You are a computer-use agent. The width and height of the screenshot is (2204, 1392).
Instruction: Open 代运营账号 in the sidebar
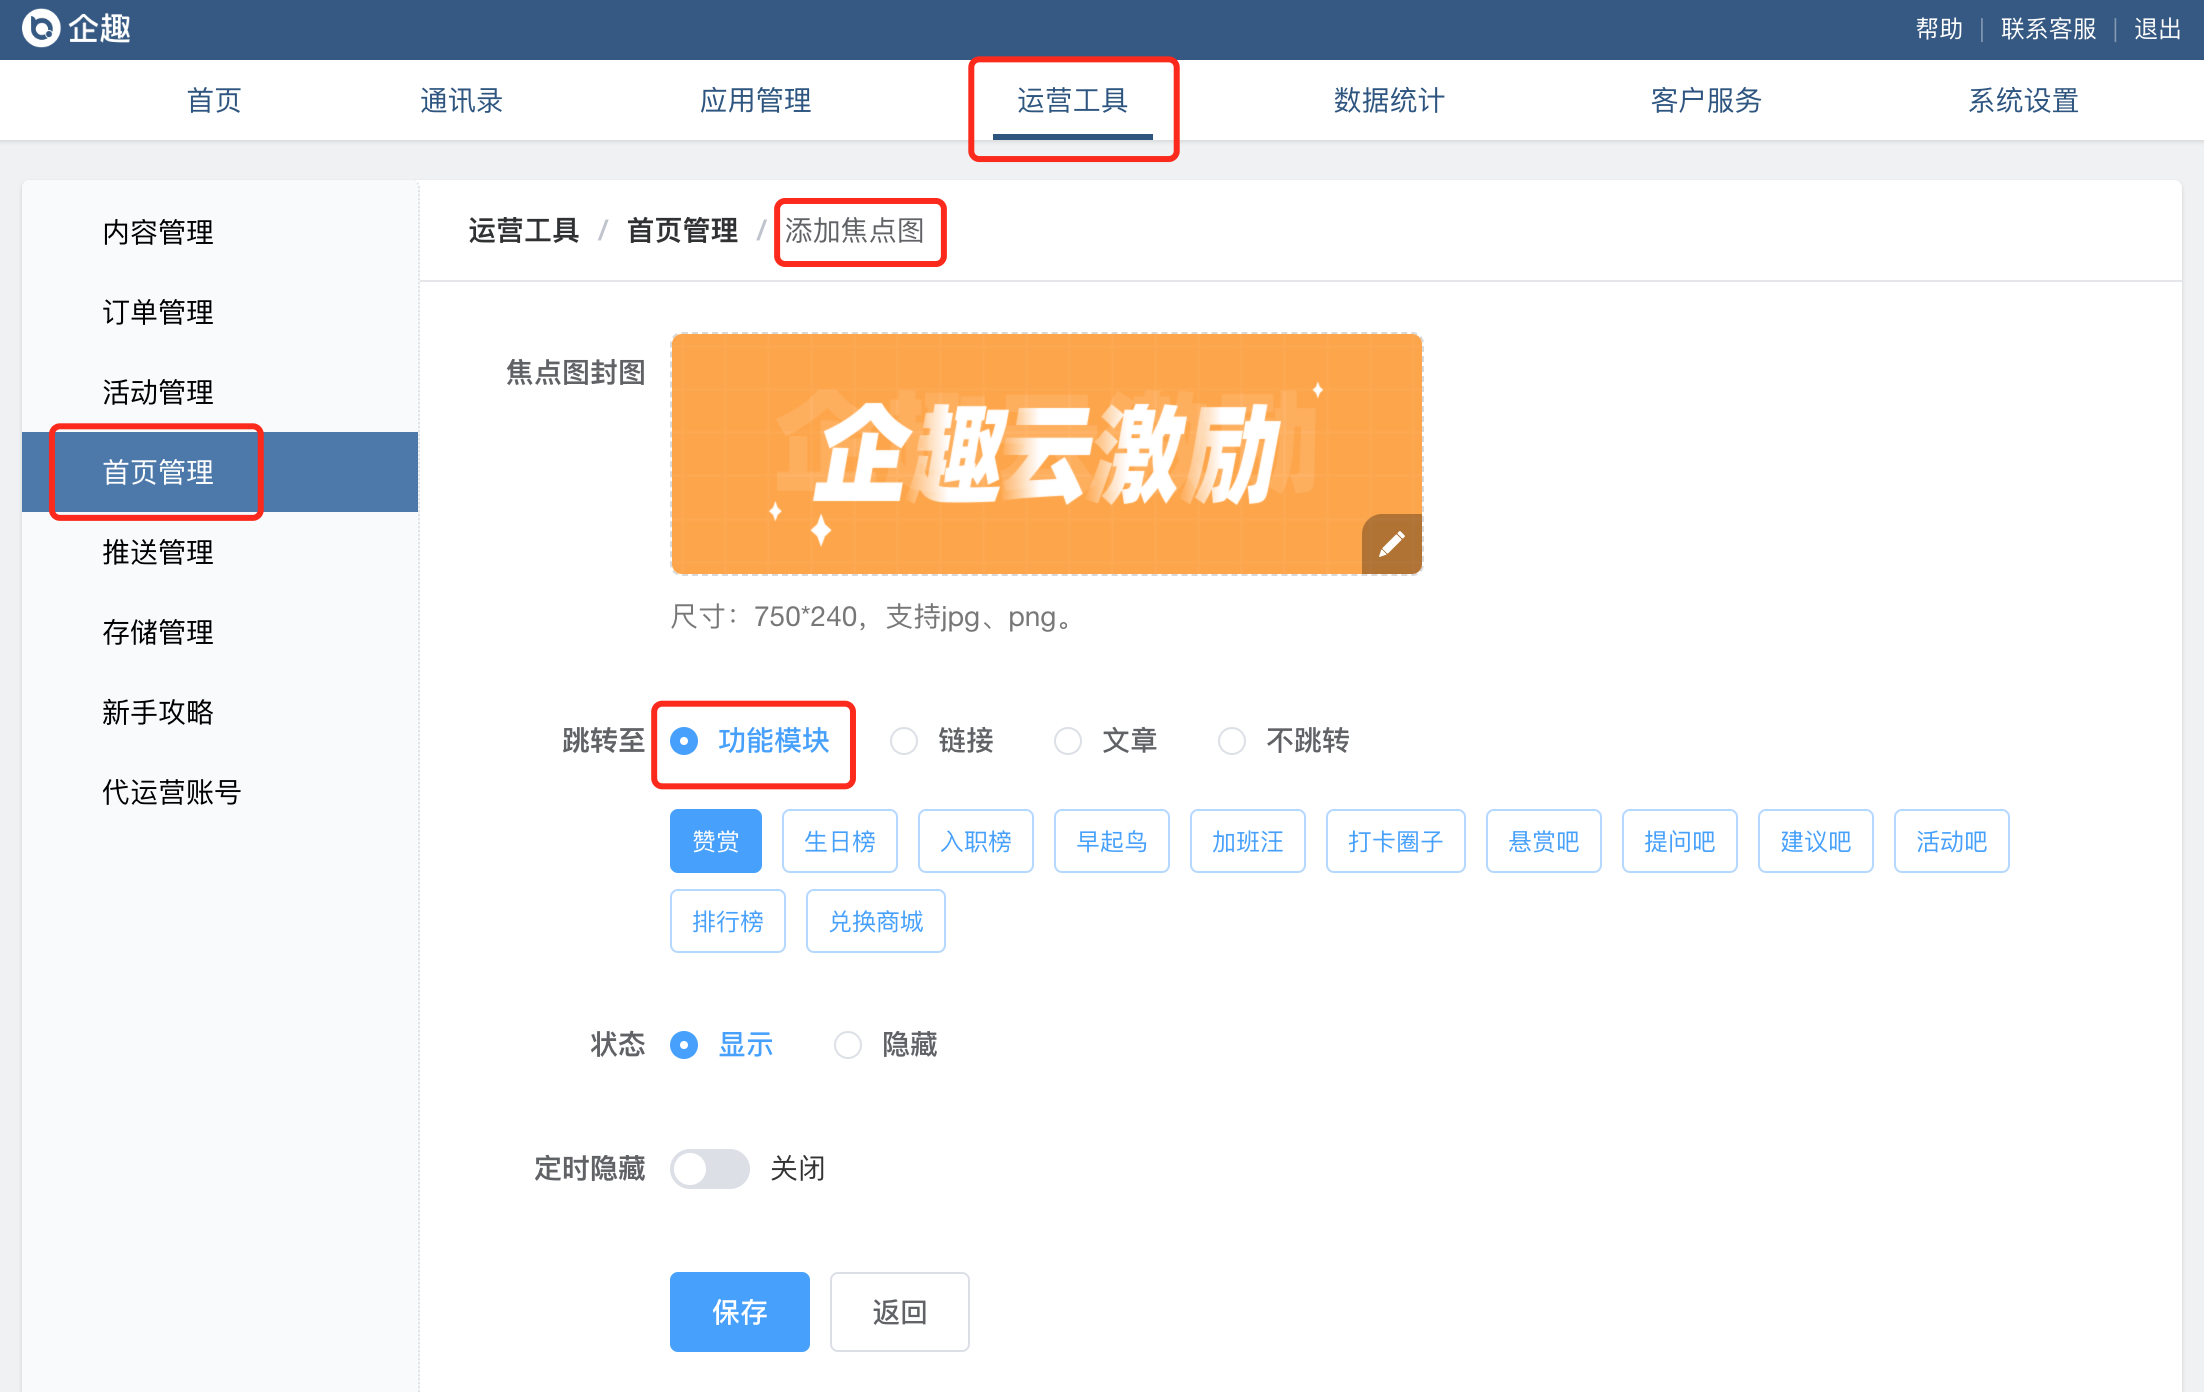pyautogui.click(x=220, y=792)
